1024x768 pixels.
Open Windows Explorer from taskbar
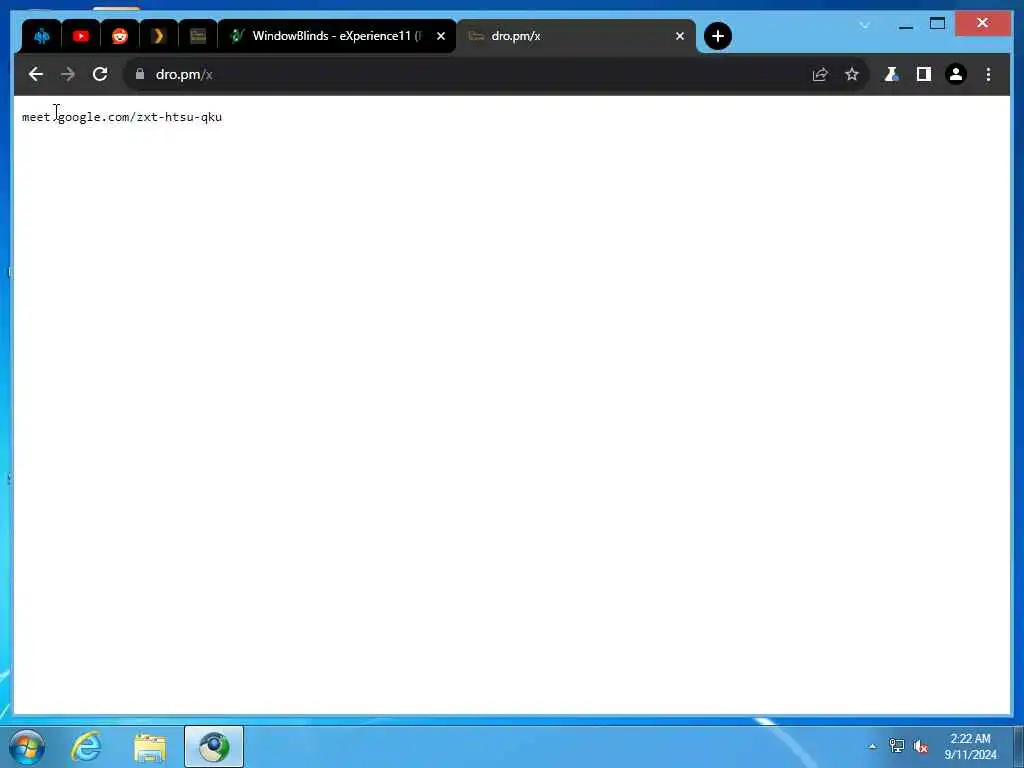(x=150, y=747)
